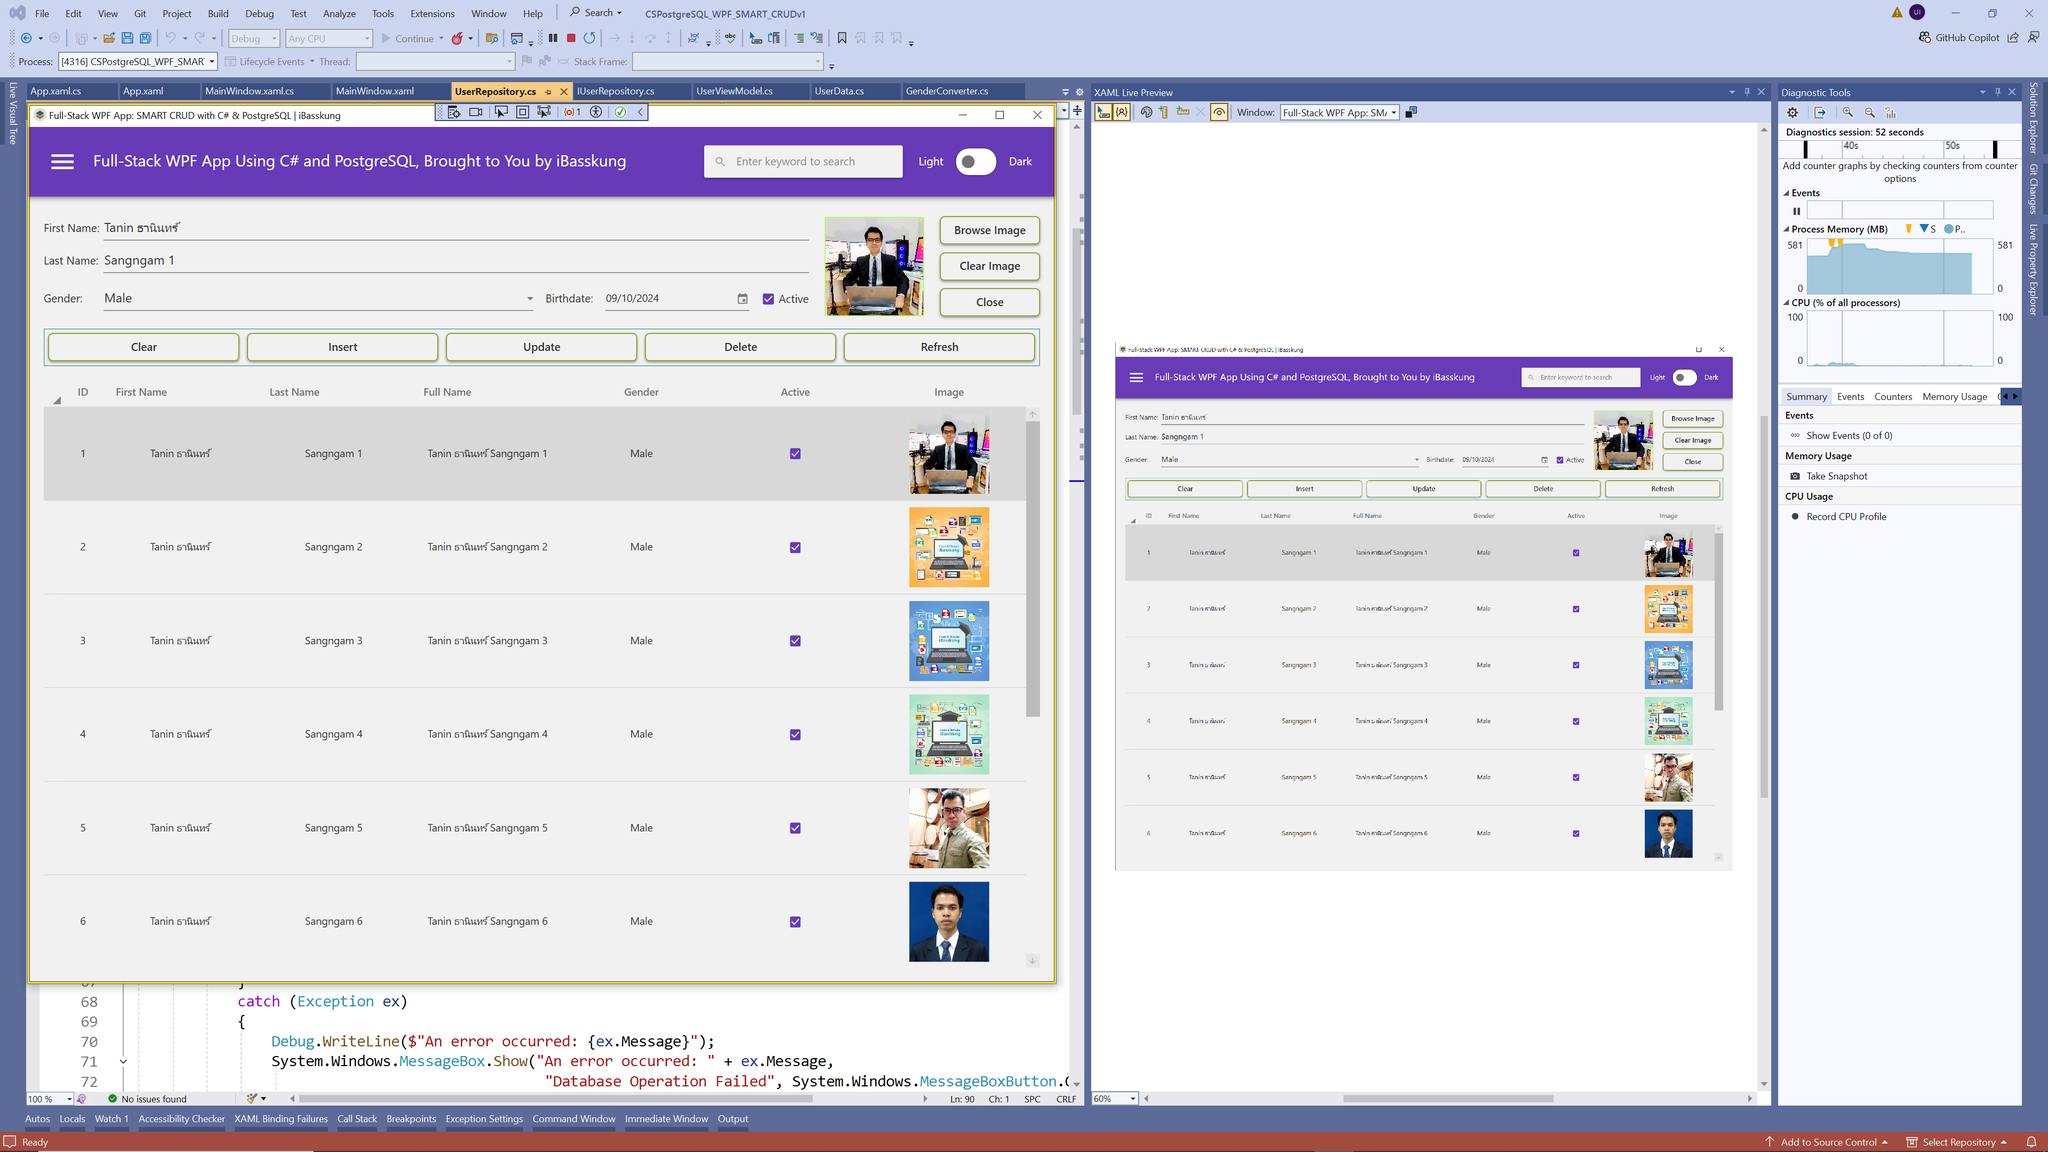Click the bookmark icon in the main toolbar
The image size is (2048, 1152).
point(842,38)
